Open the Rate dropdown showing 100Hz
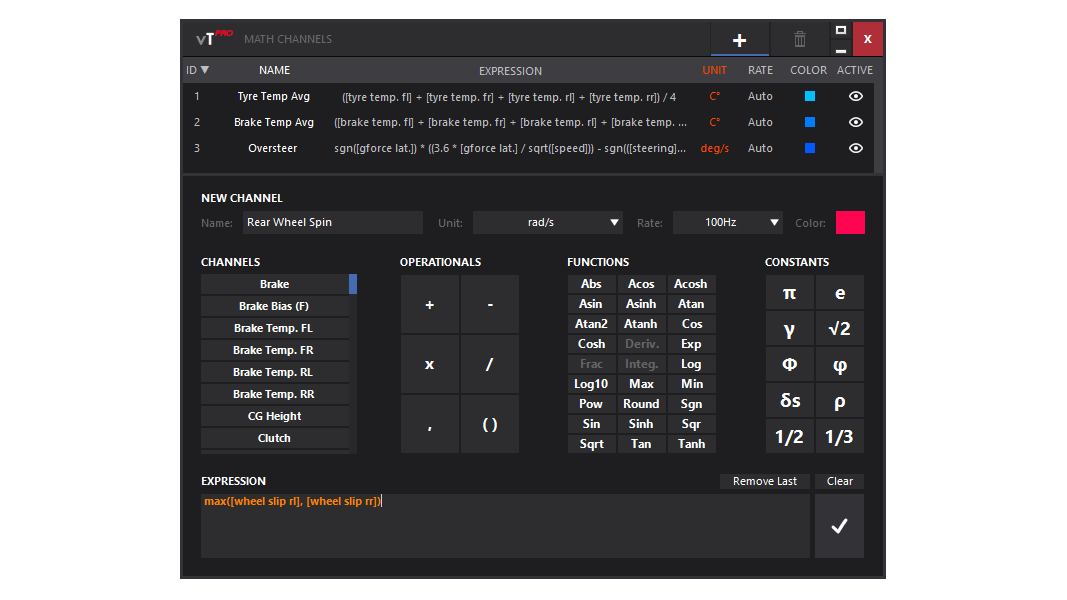Screen dimensions: 1067x600 pyautogui.click(x=727, y=222)
